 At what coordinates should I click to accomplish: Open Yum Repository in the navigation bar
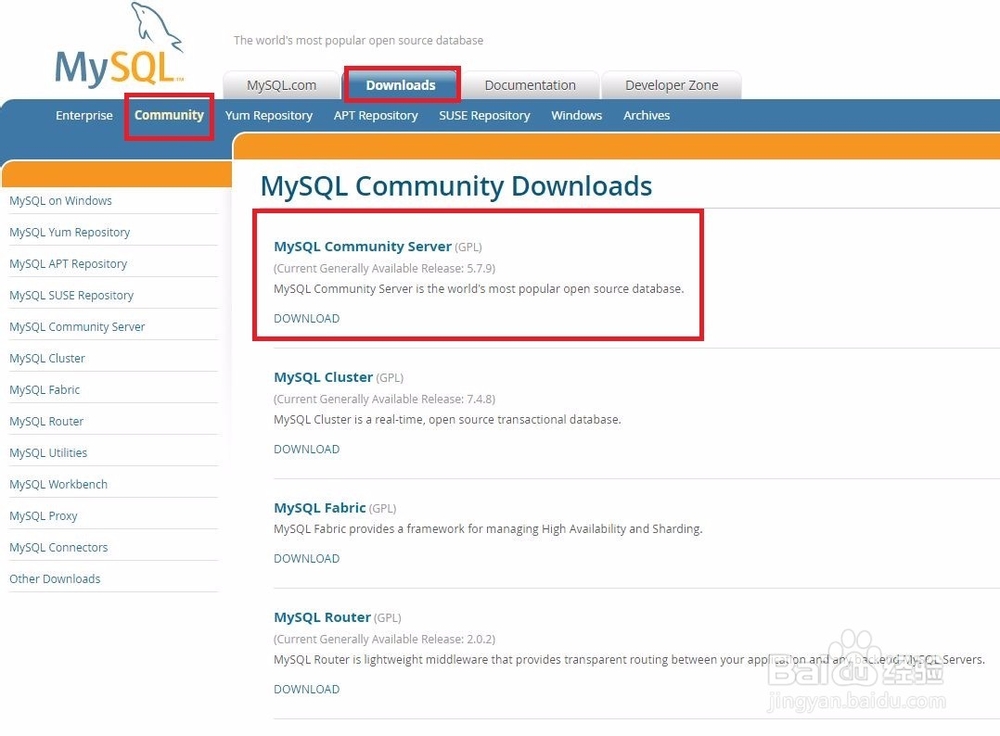[x=268, y=115]
